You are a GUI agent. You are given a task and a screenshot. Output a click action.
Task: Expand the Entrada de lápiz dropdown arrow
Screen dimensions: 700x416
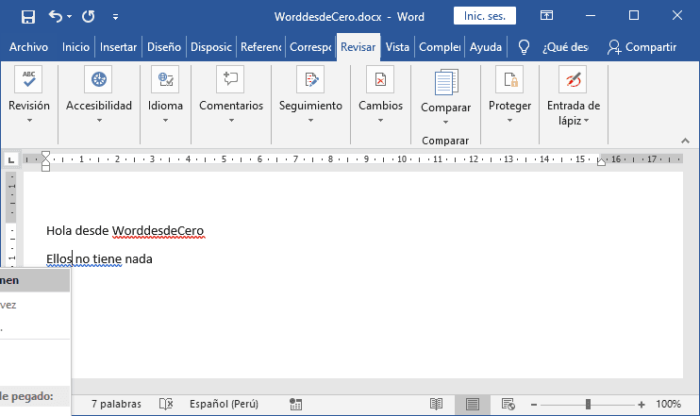[587, 121]
